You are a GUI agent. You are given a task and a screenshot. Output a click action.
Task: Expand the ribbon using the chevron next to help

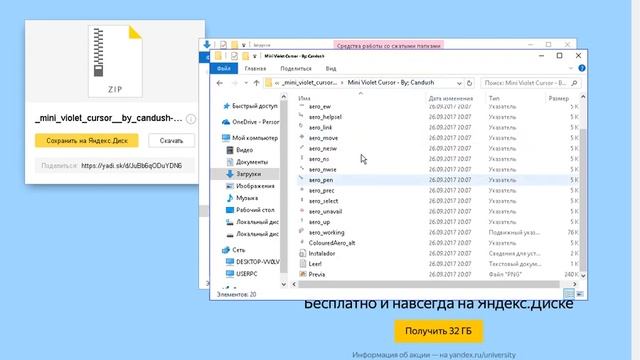(x=571, y=68)
